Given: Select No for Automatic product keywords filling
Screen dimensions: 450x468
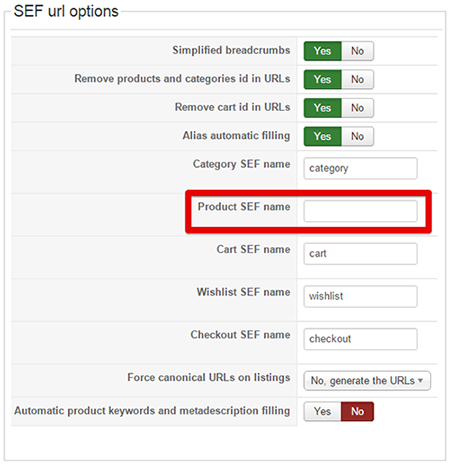Looking at the screenshot, I should click(x=357, y=411).
